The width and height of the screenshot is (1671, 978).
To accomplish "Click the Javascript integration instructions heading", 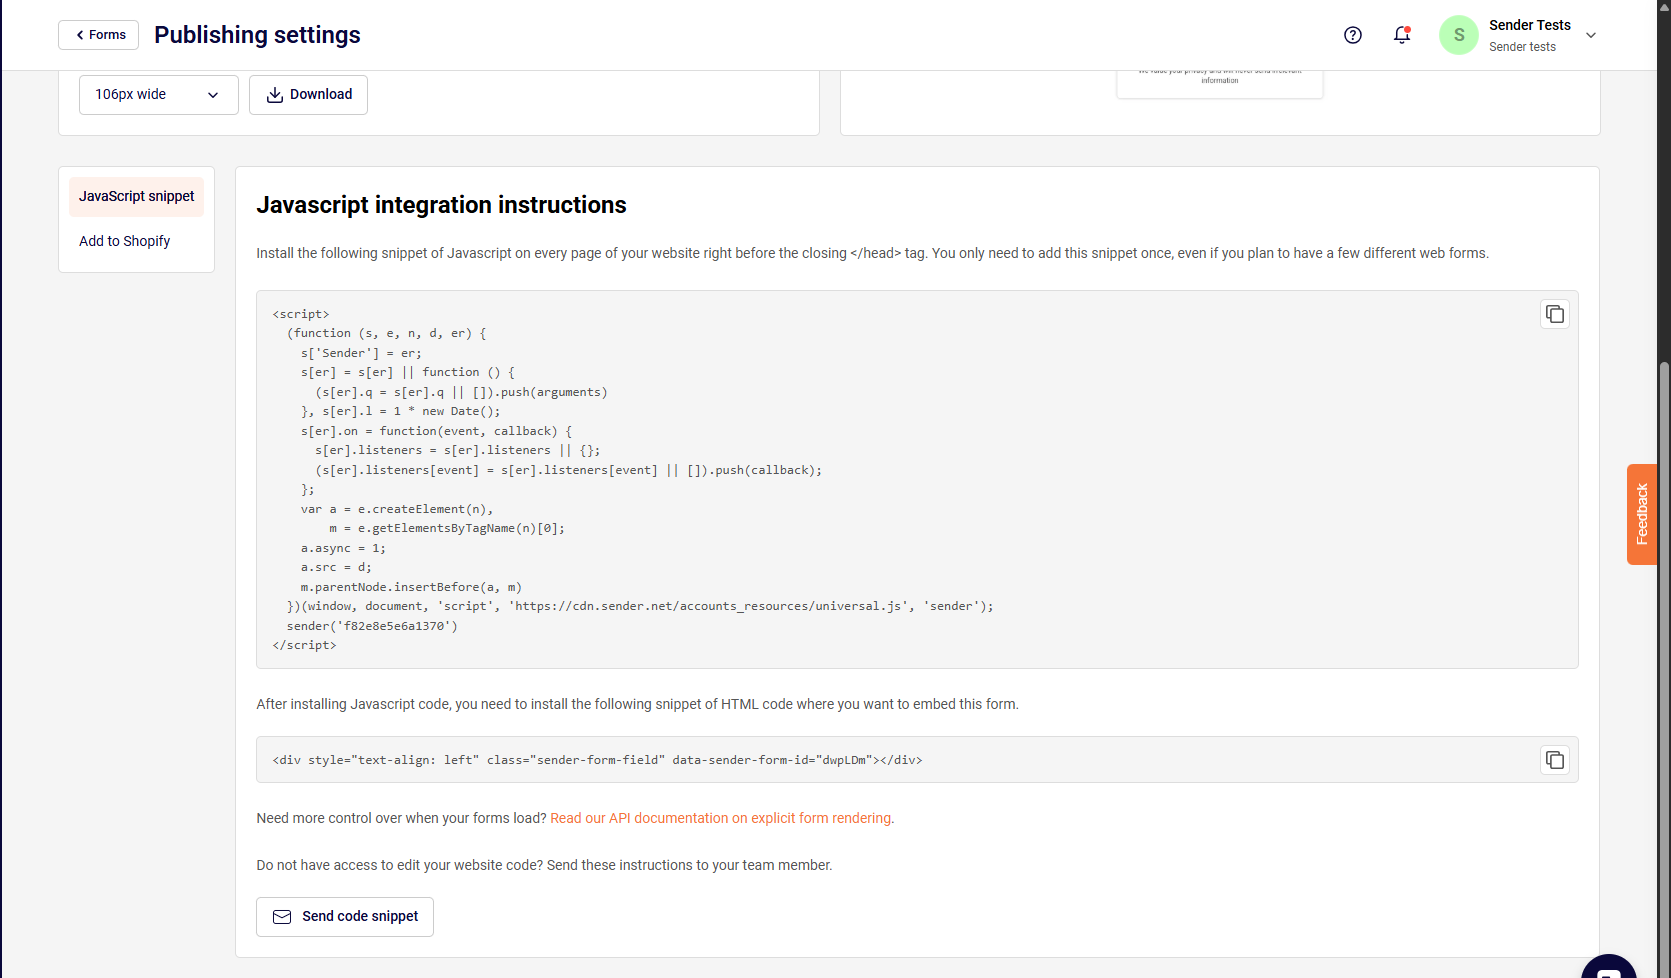I will [441, 205].
